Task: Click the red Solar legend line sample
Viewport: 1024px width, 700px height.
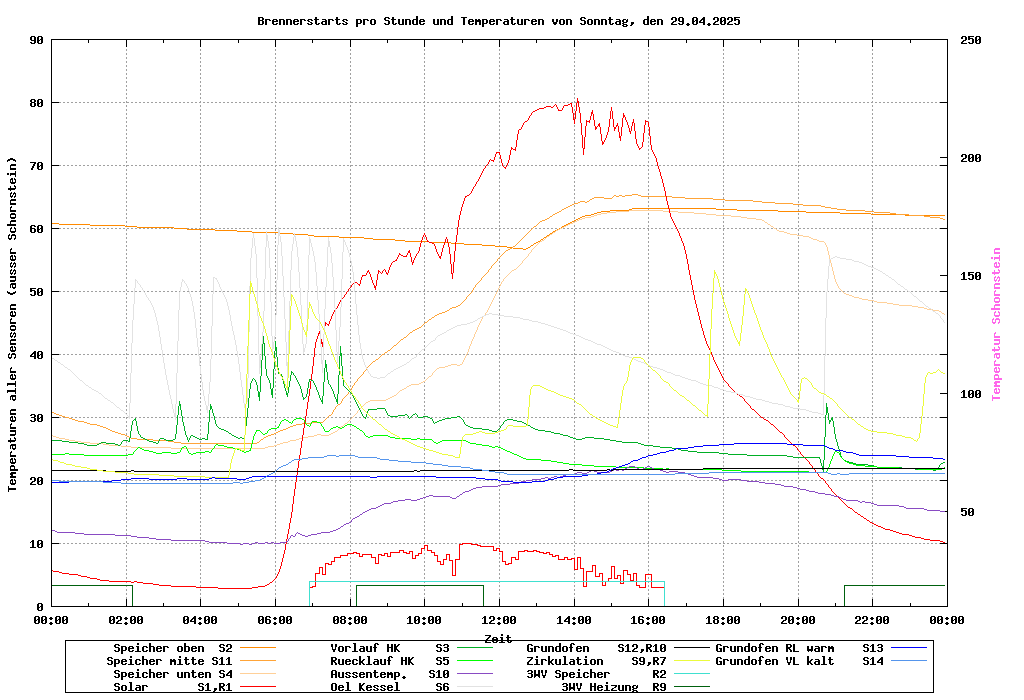Action: click(277, 687)
